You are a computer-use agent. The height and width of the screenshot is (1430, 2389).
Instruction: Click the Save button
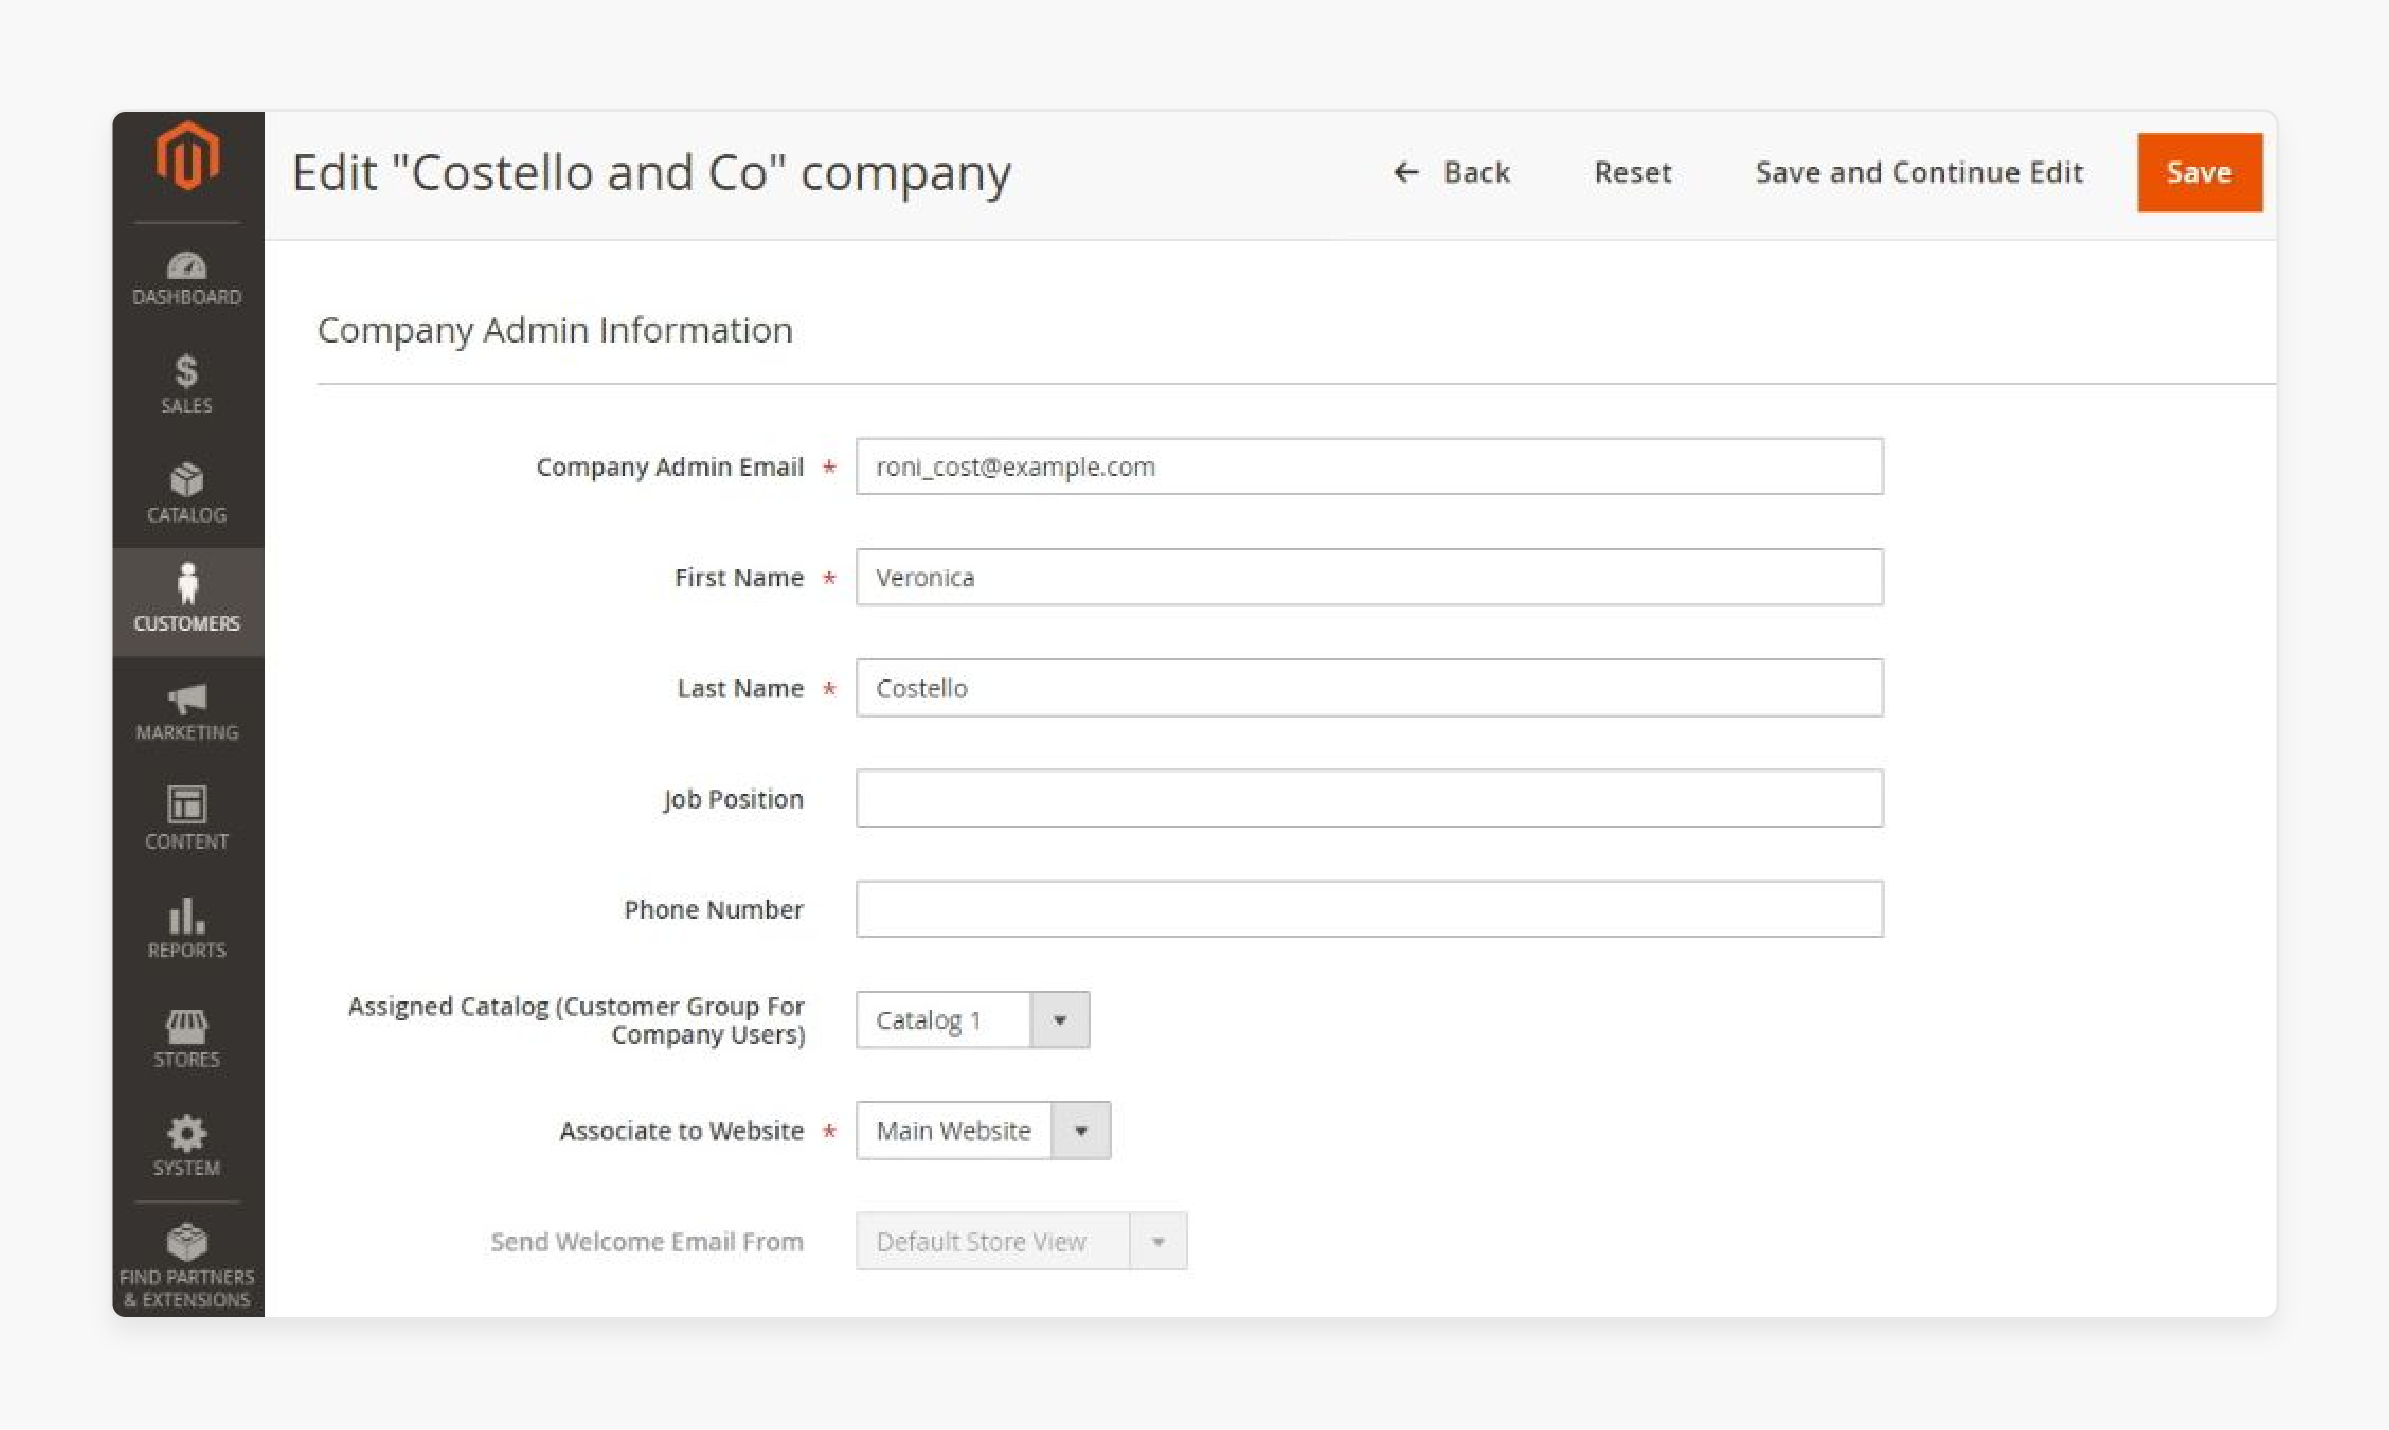point(2197,172)
